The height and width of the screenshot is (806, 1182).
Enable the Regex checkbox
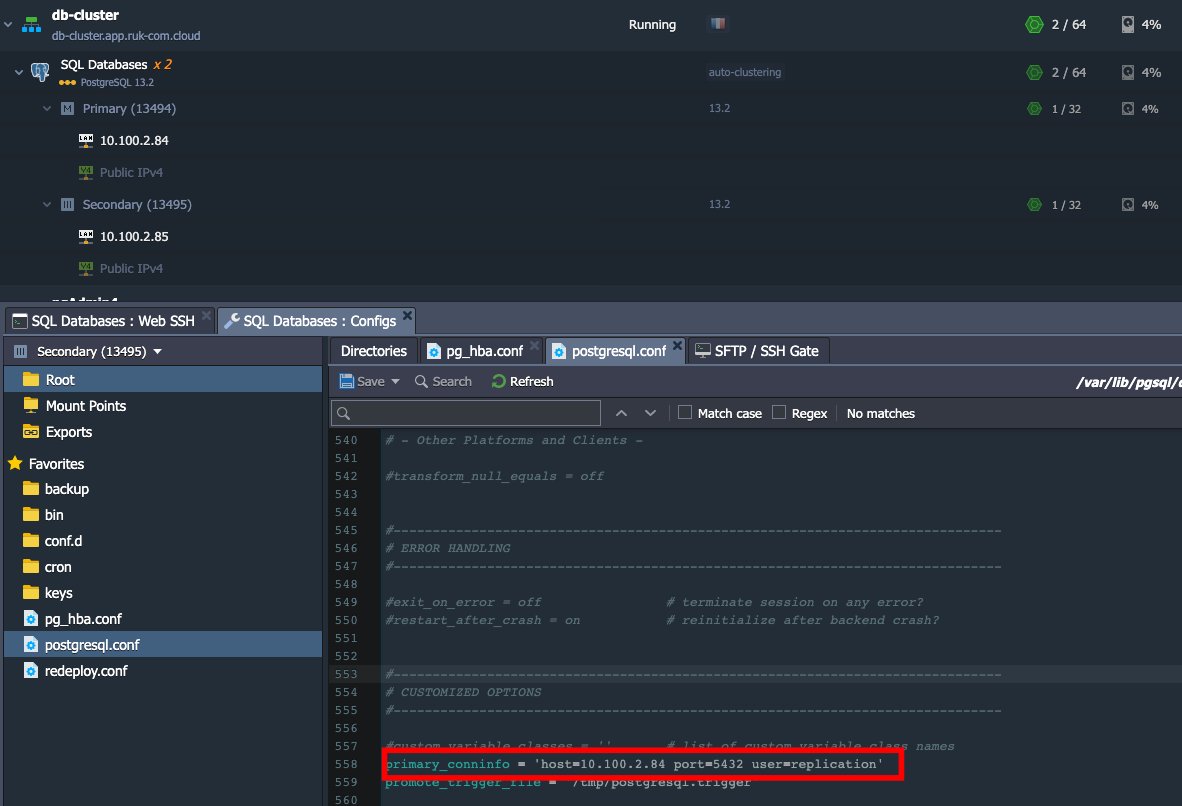point(779,412)
